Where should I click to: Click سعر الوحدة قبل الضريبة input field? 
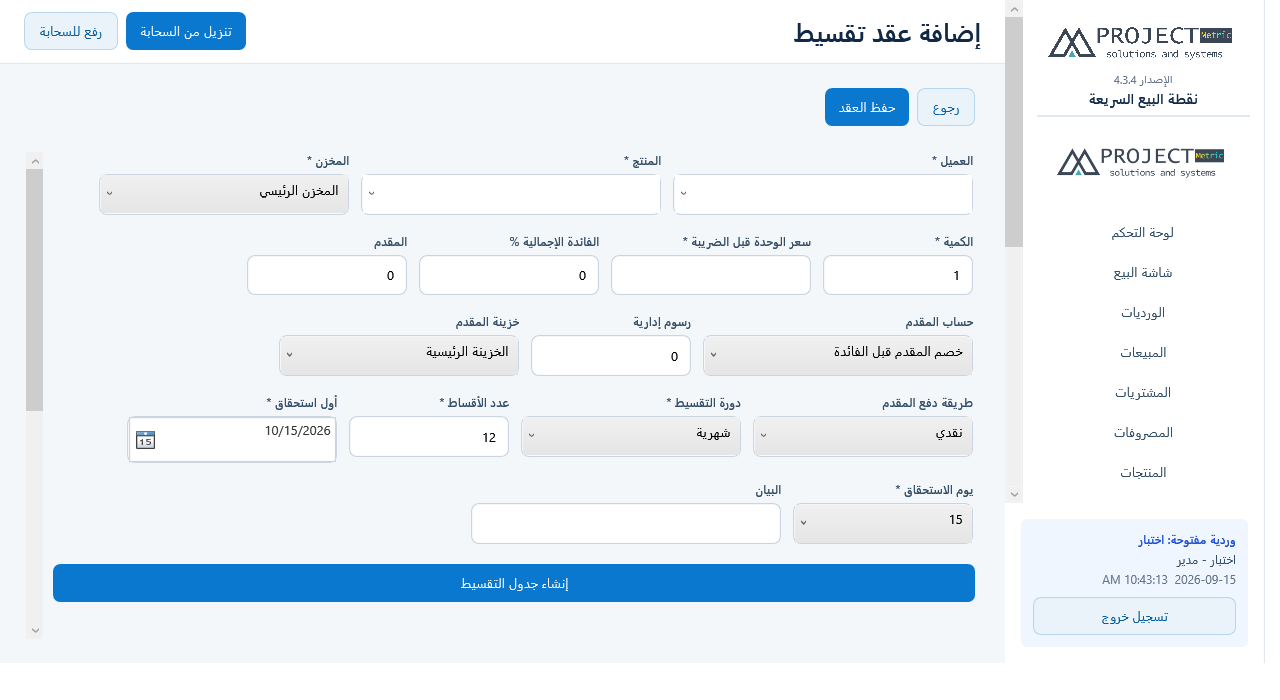(x=711, y=275)
